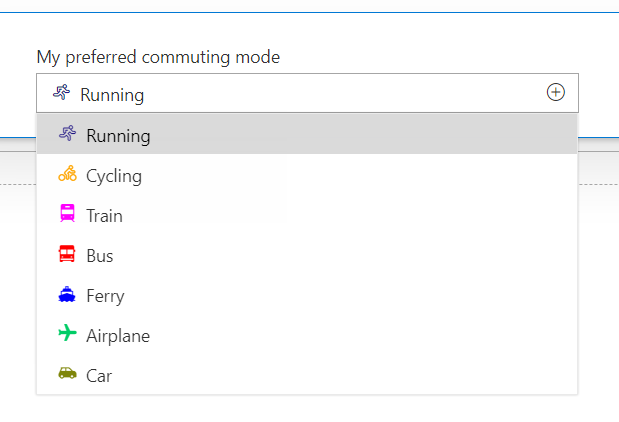619x422 pixels.
Task: Click the blue ferry boat icon
Action: click(x=67, y=295)
